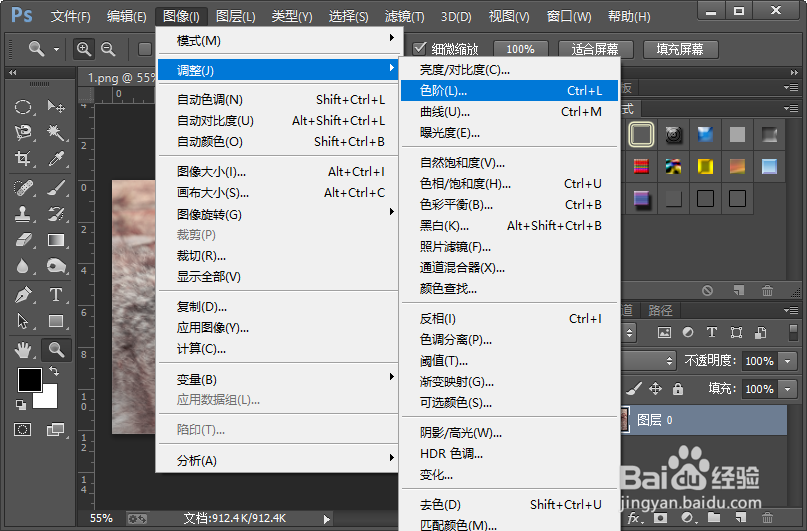Click the Zoom In option icon

(x=83, y=49)
